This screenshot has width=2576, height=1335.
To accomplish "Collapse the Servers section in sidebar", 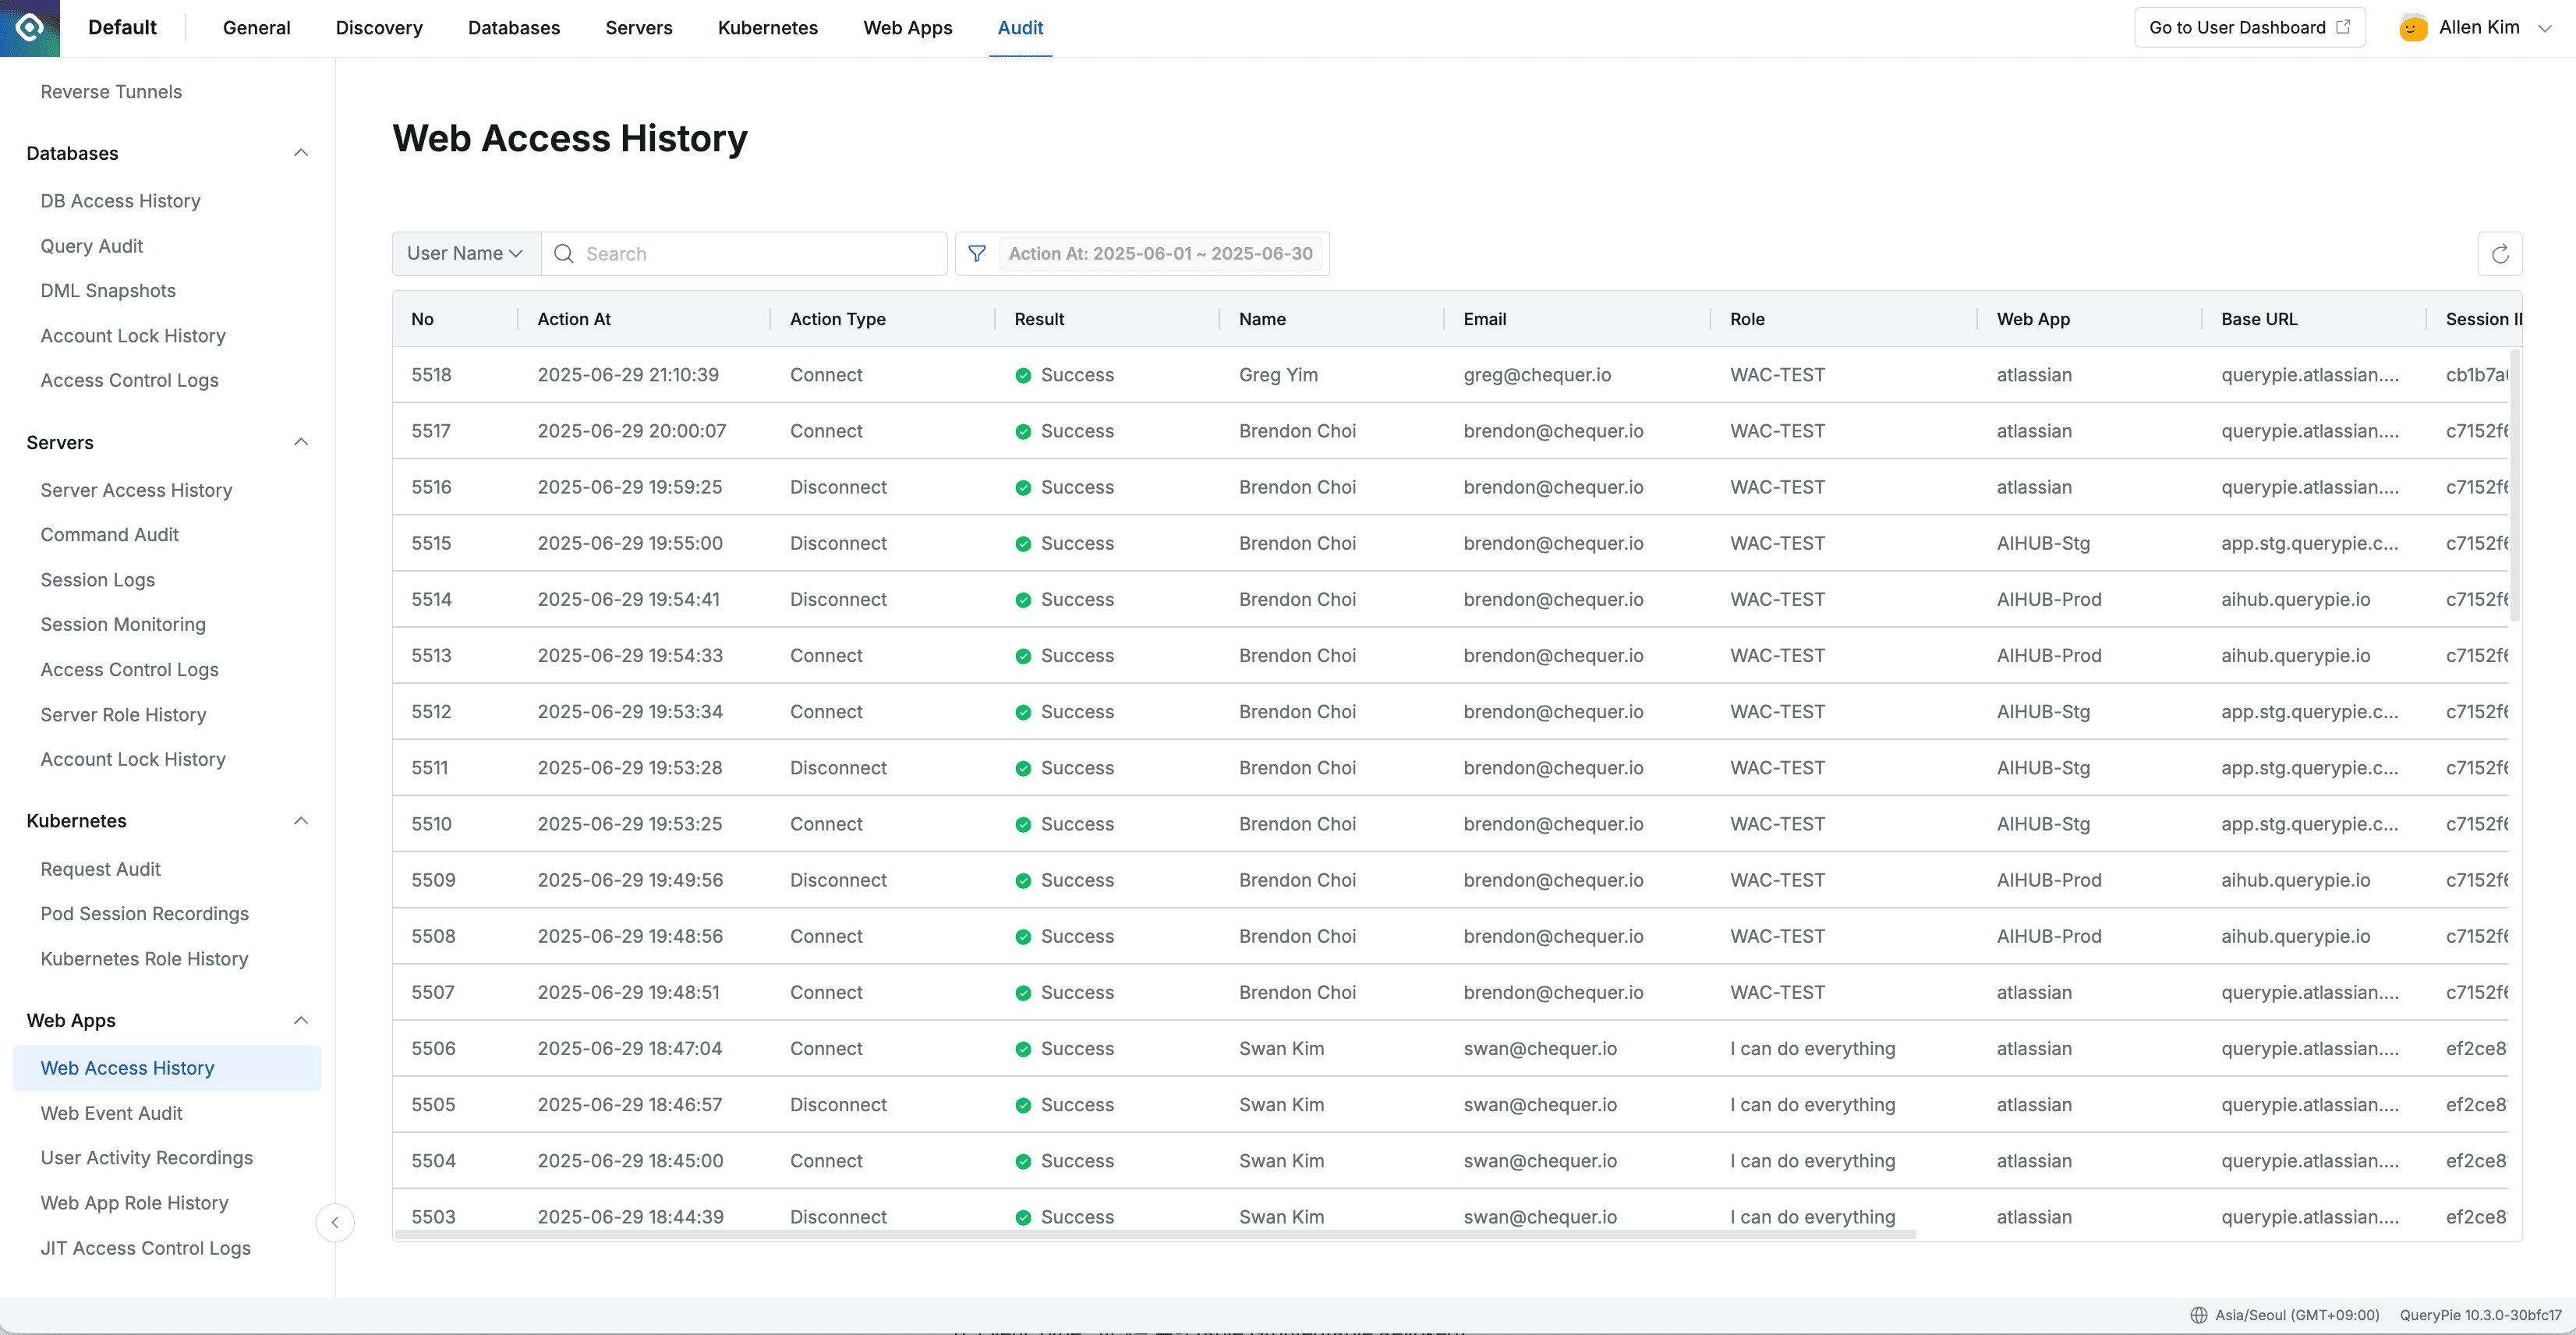I will (301, 442).
